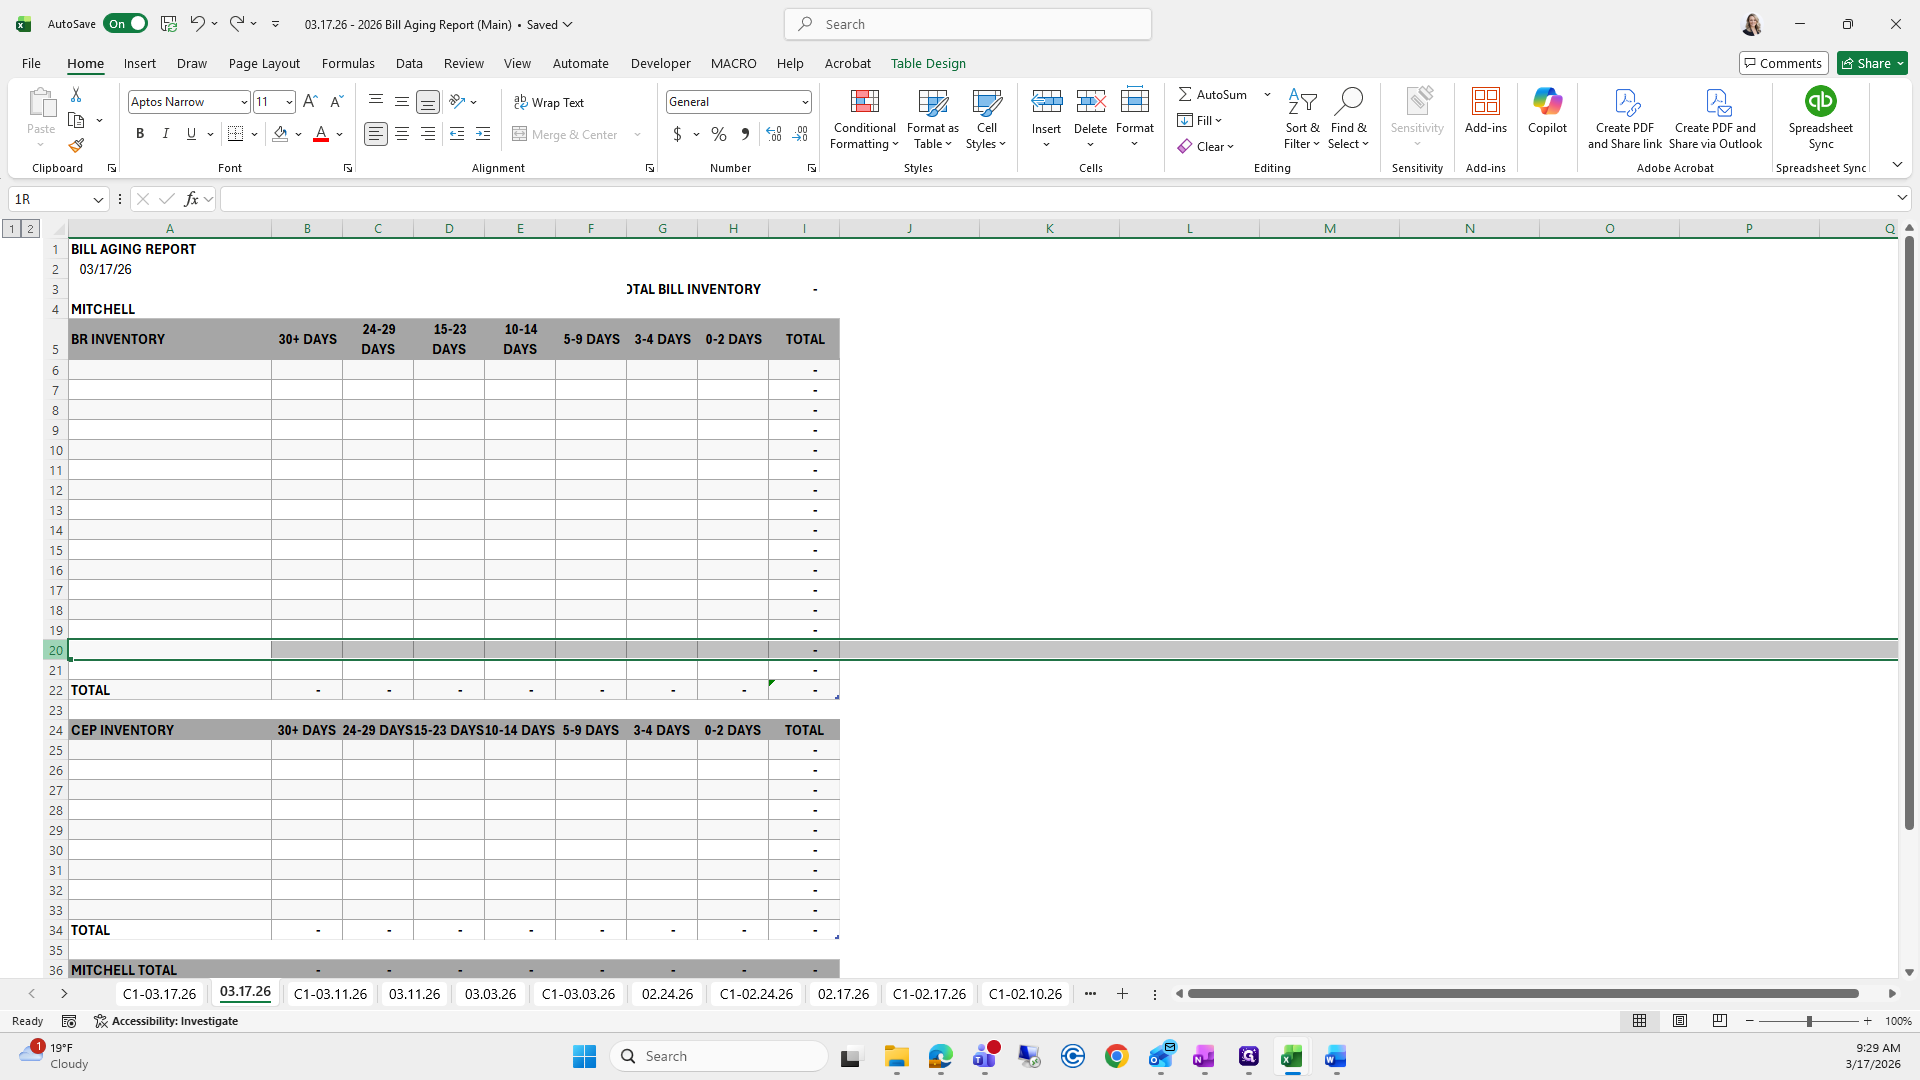Click the Merge & Center icon
The height and width of the screenshot is (1080, 1920).
pos(520,134)
